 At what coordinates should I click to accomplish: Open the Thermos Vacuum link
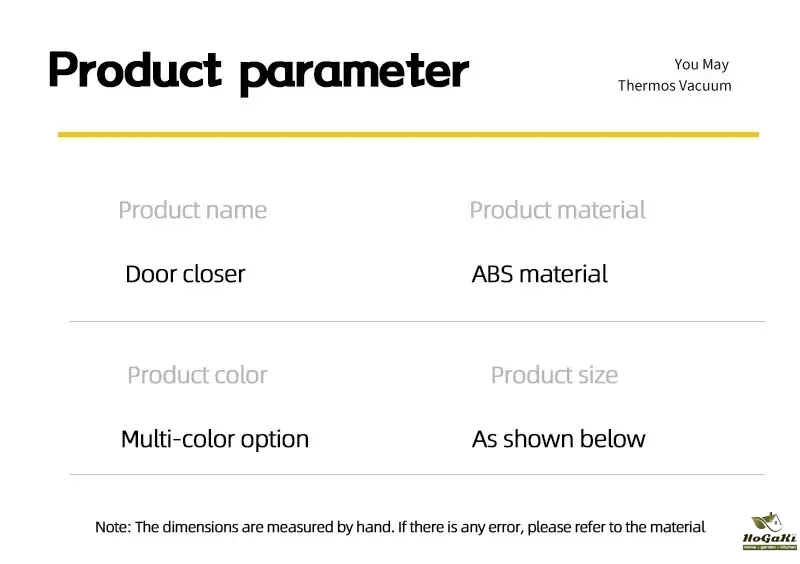coord(674,86)
